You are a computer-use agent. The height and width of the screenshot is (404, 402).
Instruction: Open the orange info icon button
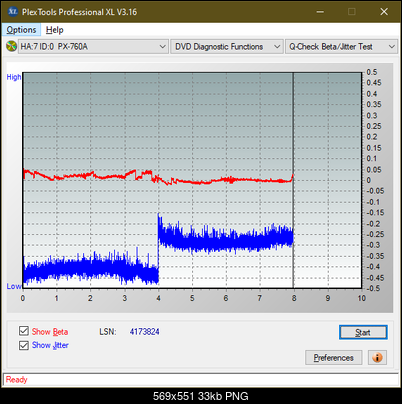coord(377,358)
